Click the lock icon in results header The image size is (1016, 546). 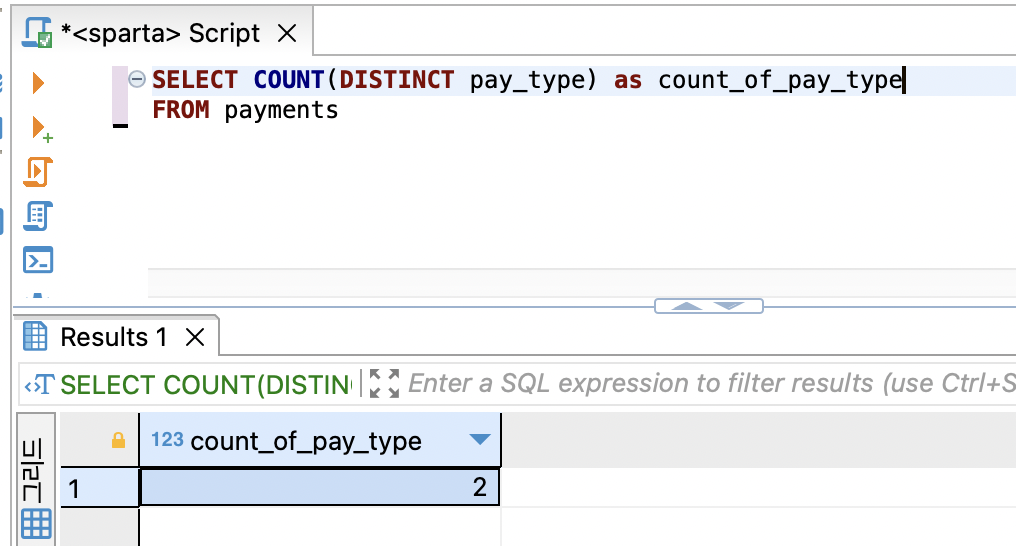(118, 440)
